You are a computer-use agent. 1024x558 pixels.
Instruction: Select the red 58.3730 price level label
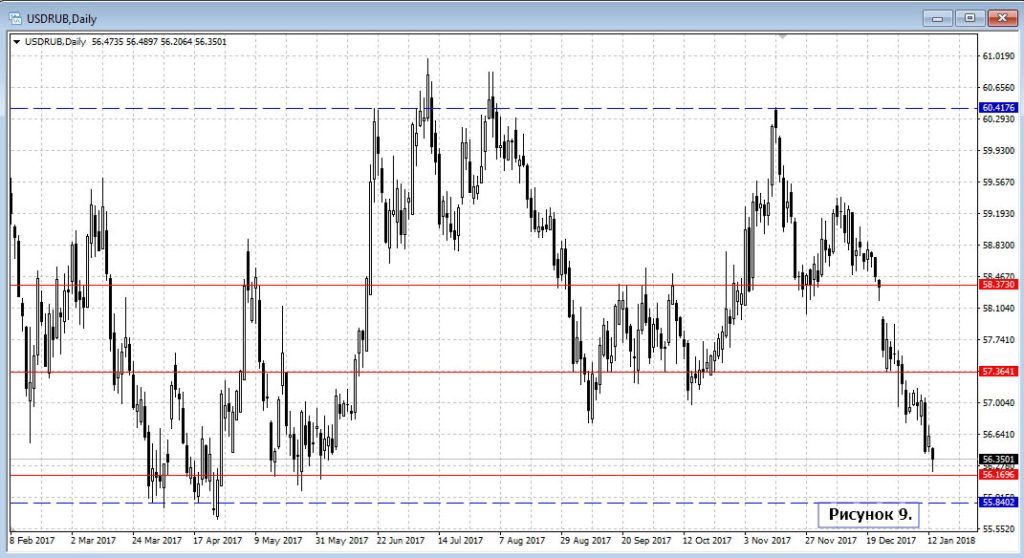tap(999, 285)
